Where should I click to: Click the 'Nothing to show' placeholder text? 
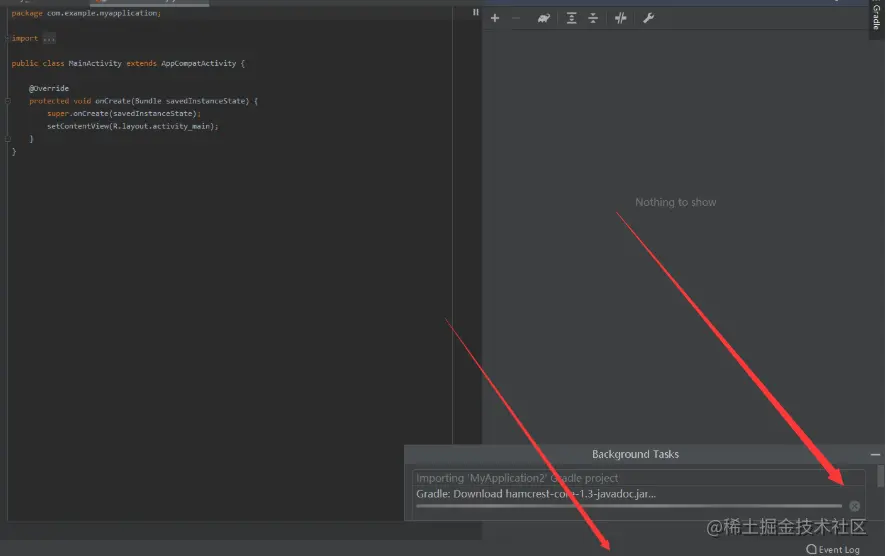point(675,202)
